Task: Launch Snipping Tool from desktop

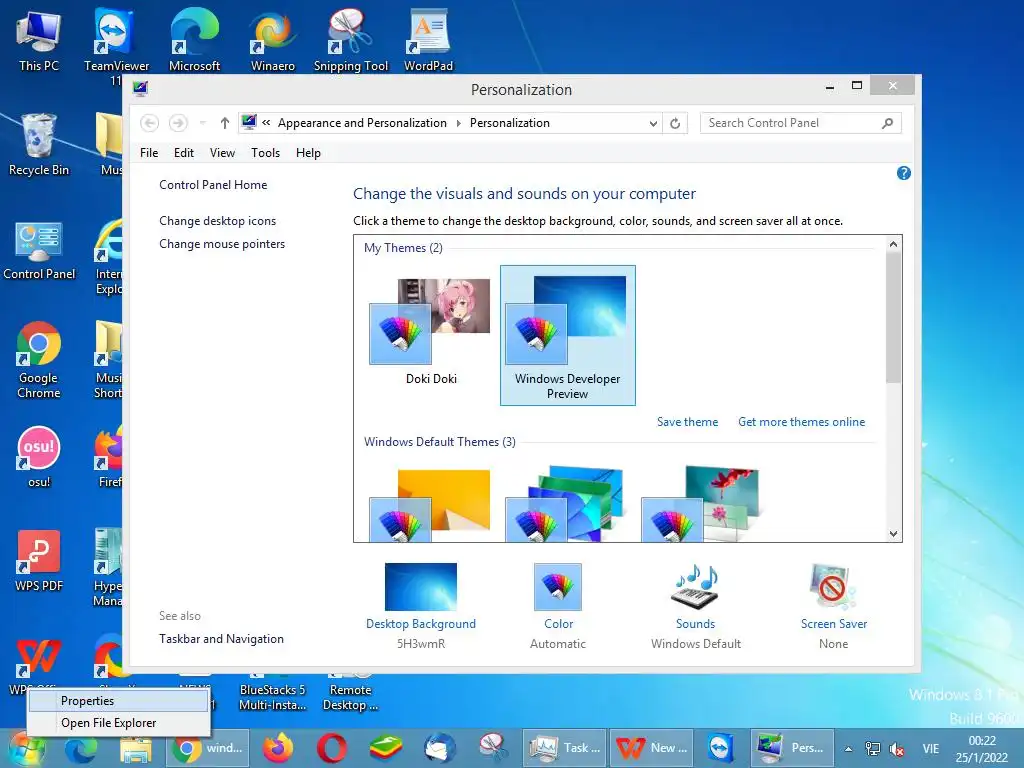Action: coord(351,40)
